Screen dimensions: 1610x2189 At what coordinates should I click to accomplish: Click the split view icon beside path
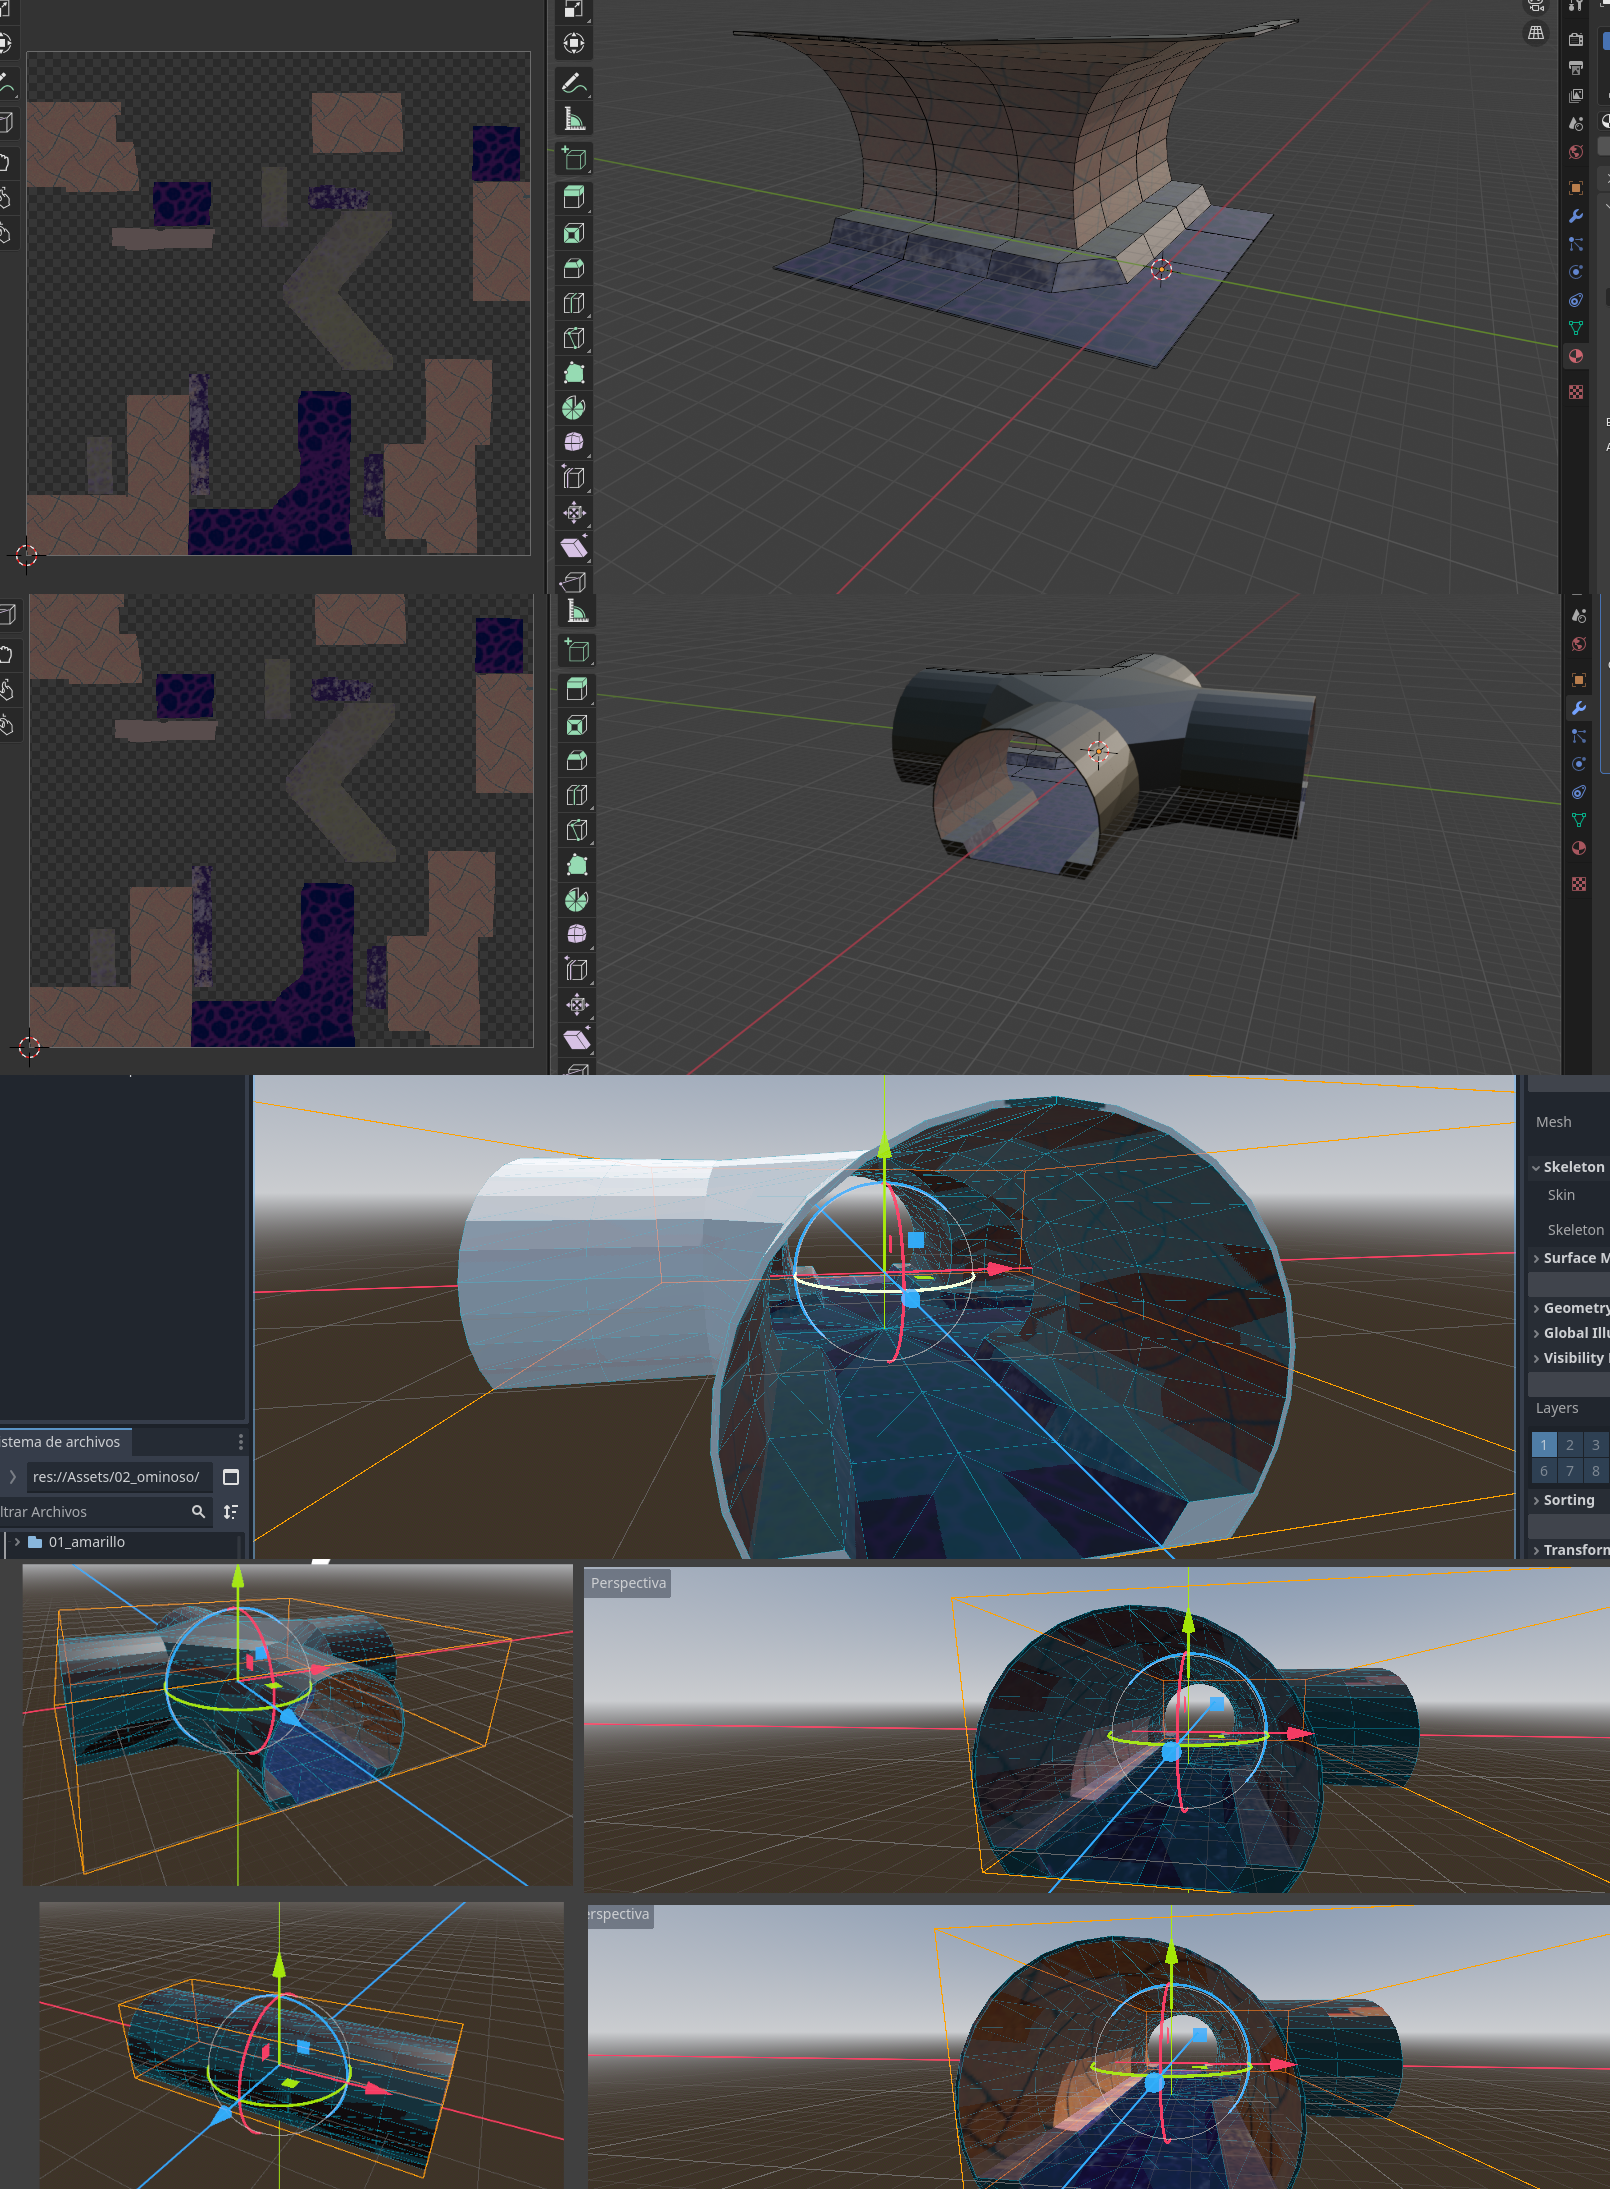231,1477
